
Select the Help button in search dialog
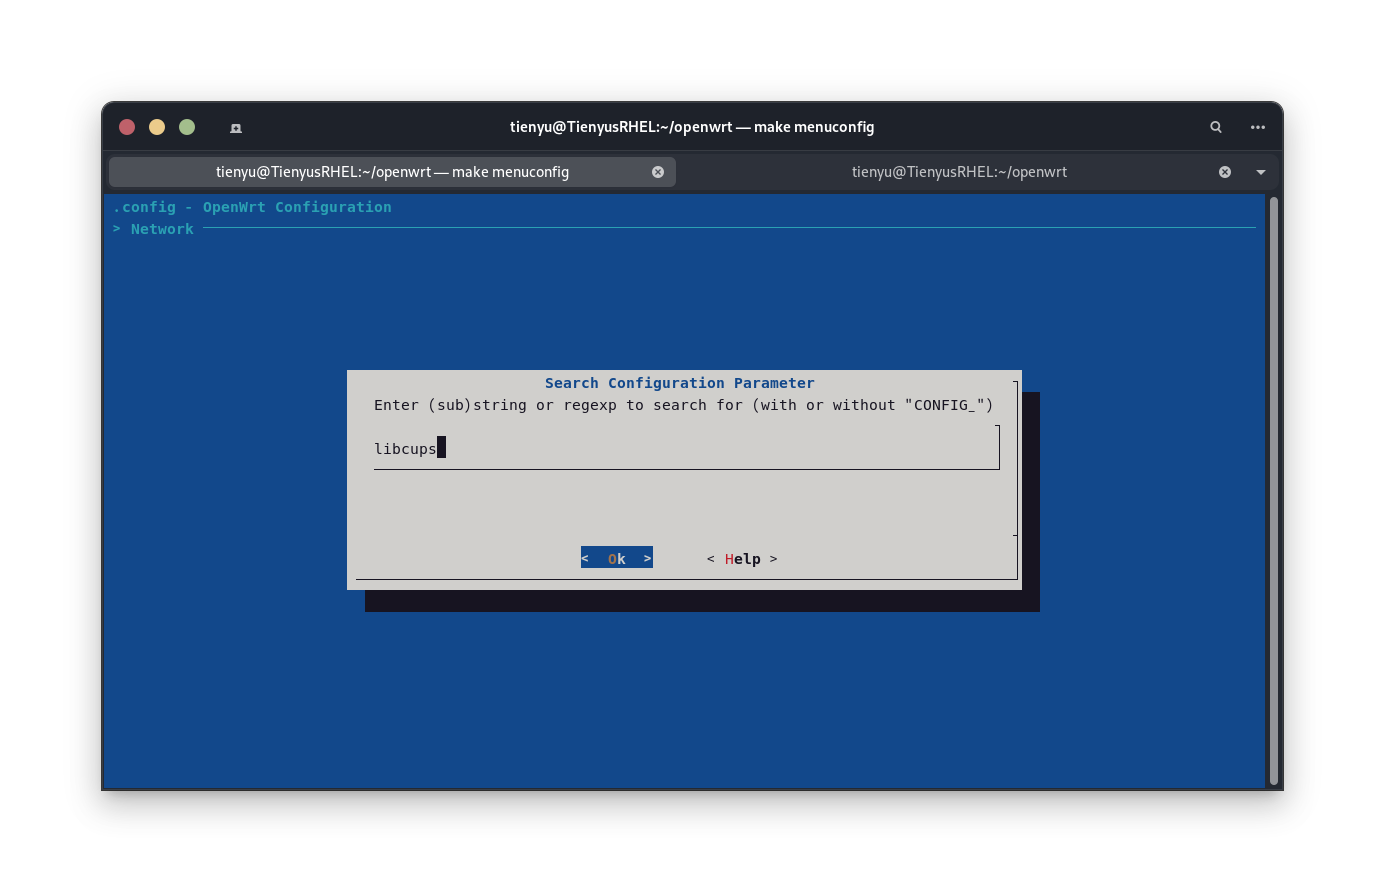click(x=742, y=559)
